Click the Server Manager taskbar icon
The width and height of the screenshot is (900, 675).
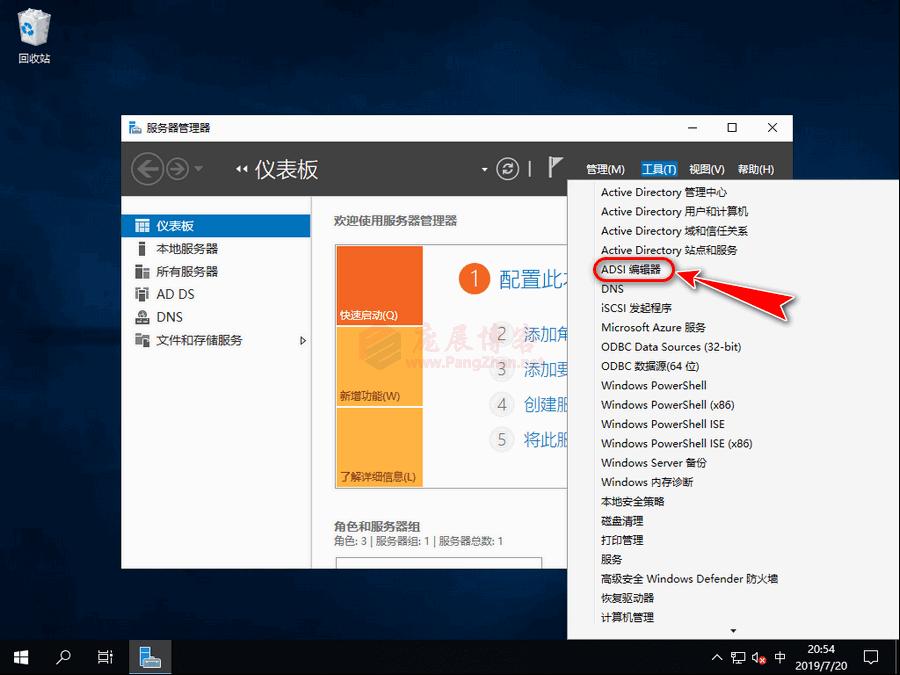pyautogui.click(x=150, y=657)
